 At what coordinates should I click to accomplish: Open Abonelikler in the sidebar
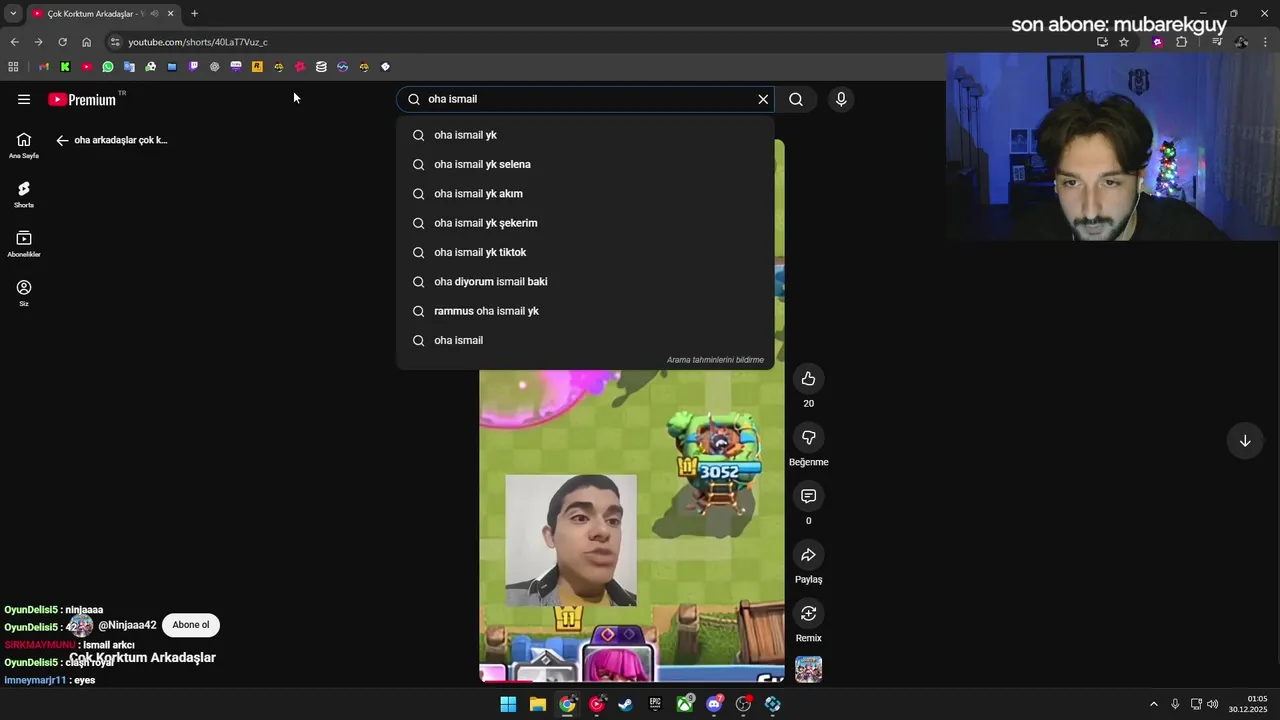point(24,243)
